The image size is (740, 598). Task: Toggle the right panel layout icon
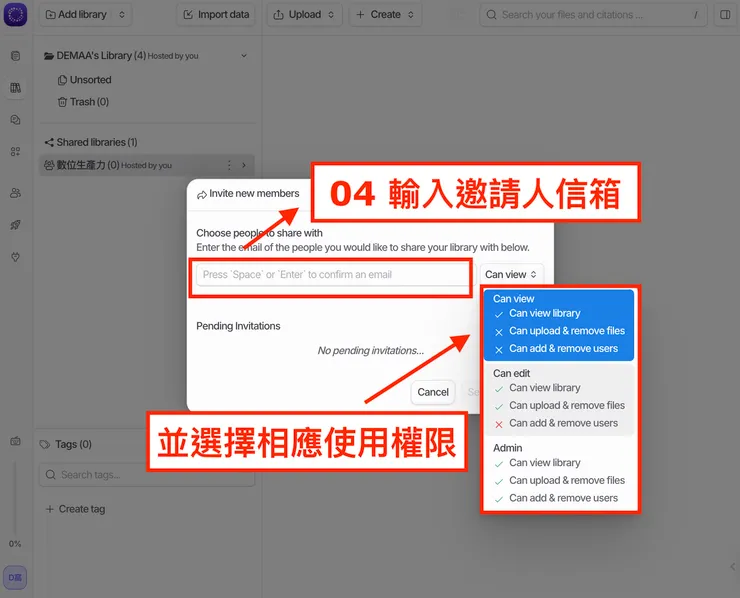pyautogui.click(x=725, y=15)
